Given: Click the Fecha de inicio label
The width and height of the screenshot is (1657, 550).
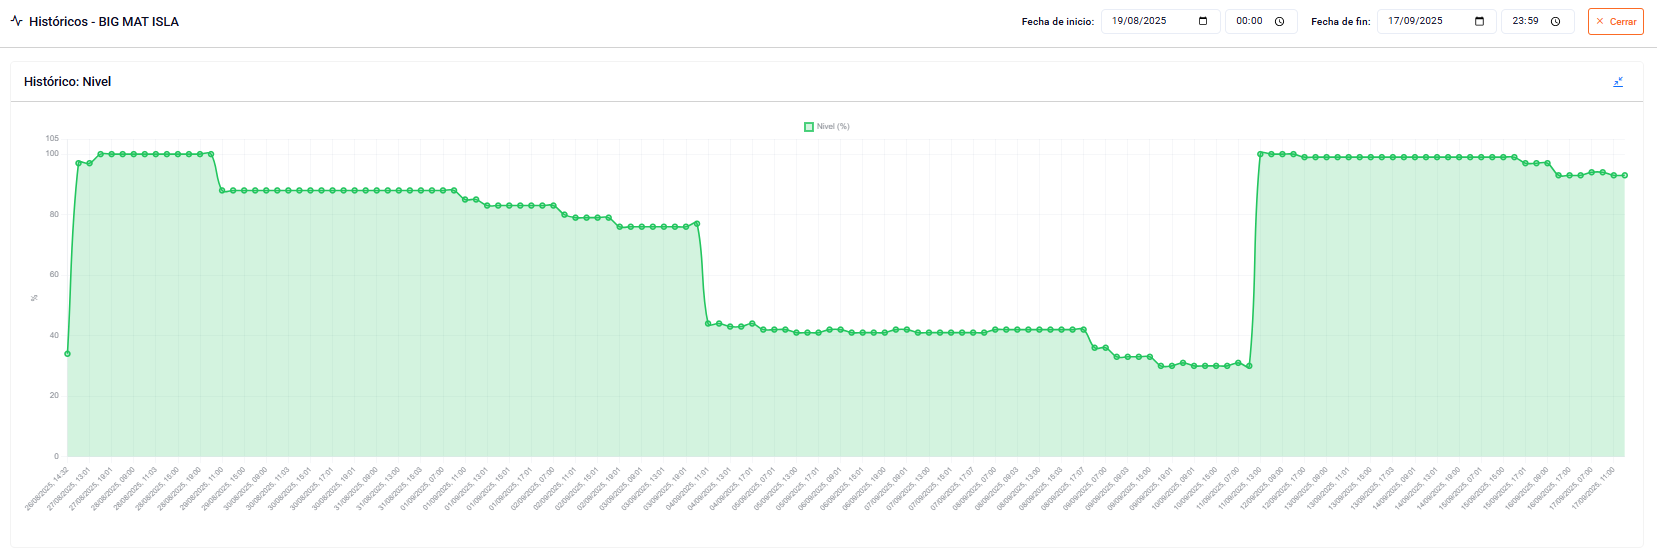Looking at the screenshot, I should tap(1057, 22).
